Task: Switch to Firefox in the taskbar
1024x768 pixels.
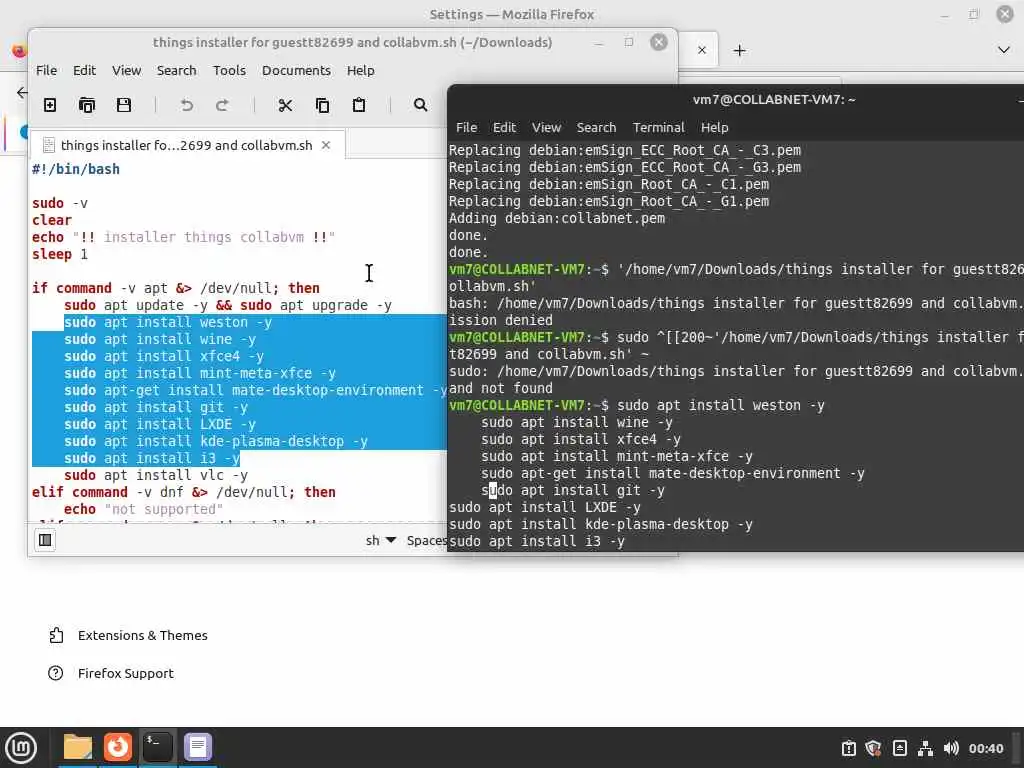Action: [118, 747]
